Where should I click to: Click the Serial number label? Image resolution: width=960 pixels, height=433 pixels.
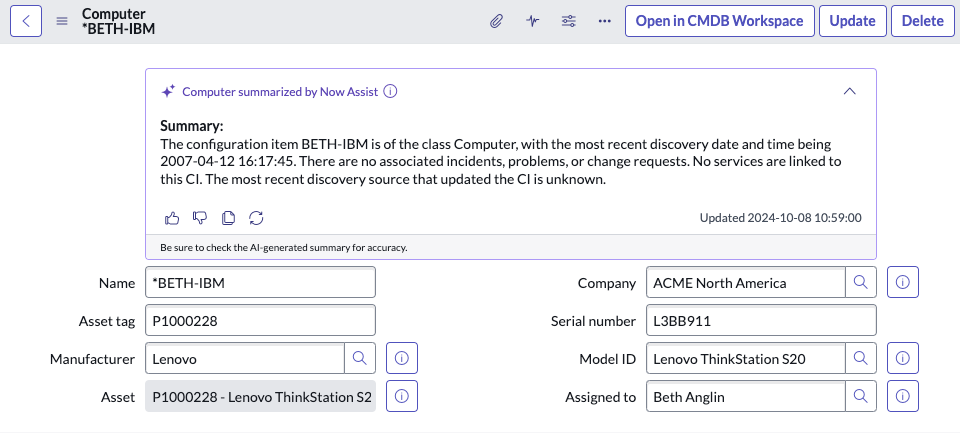pyautogui.click(x=593, y=321)
